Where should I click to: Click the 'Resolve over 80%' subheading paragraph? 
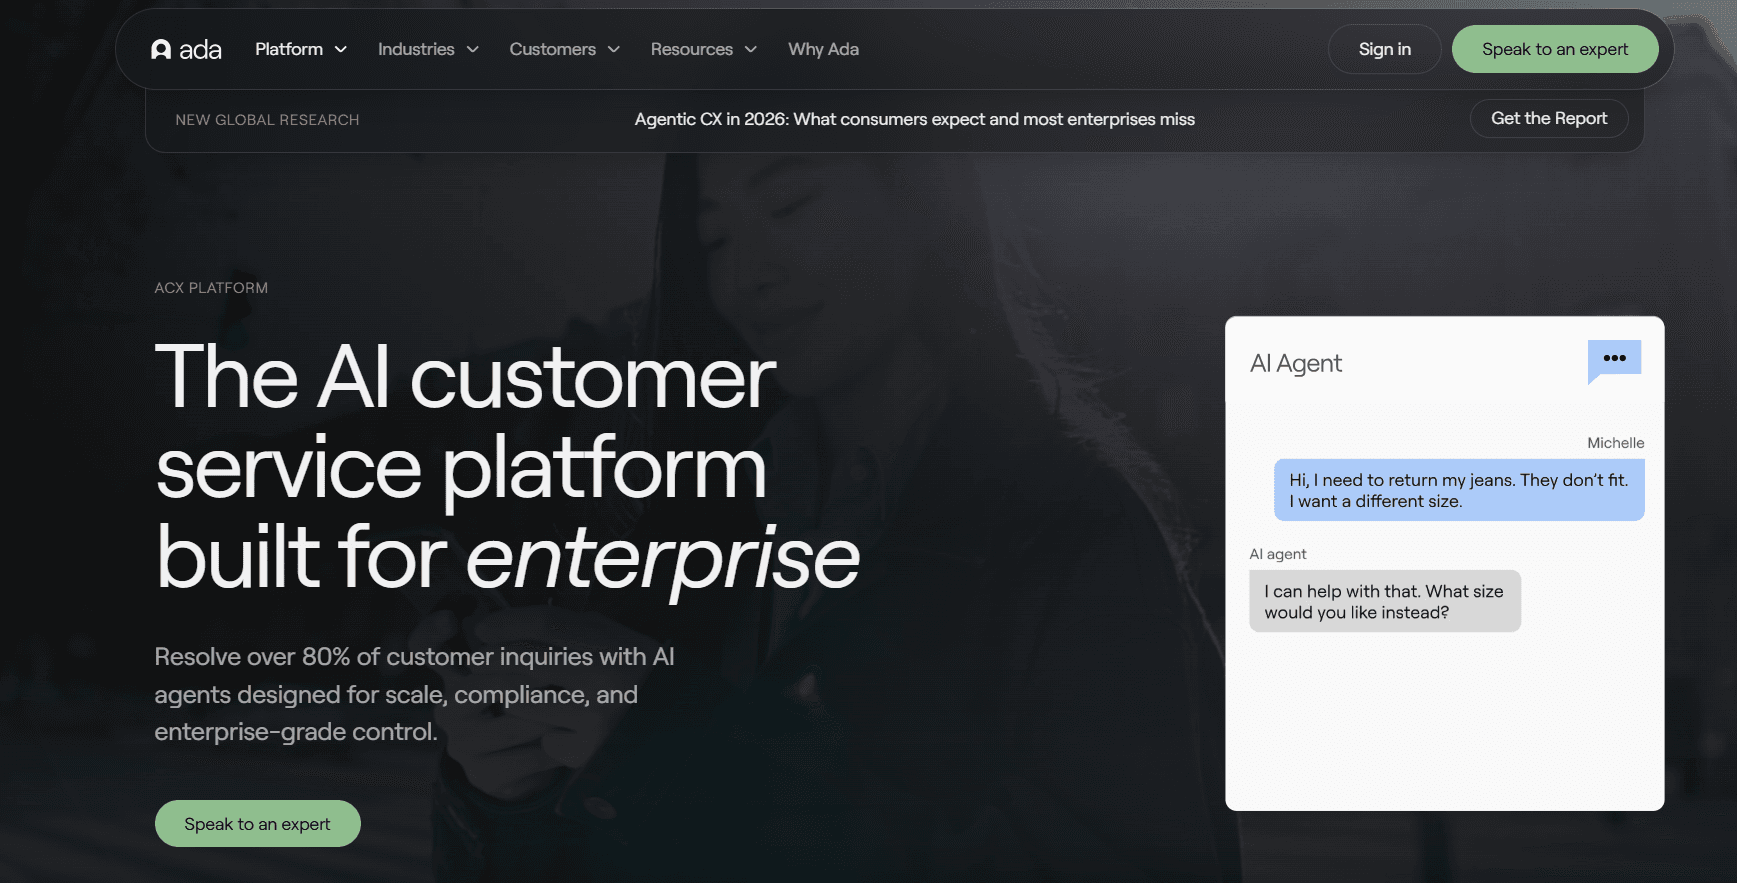coord(415,694)
